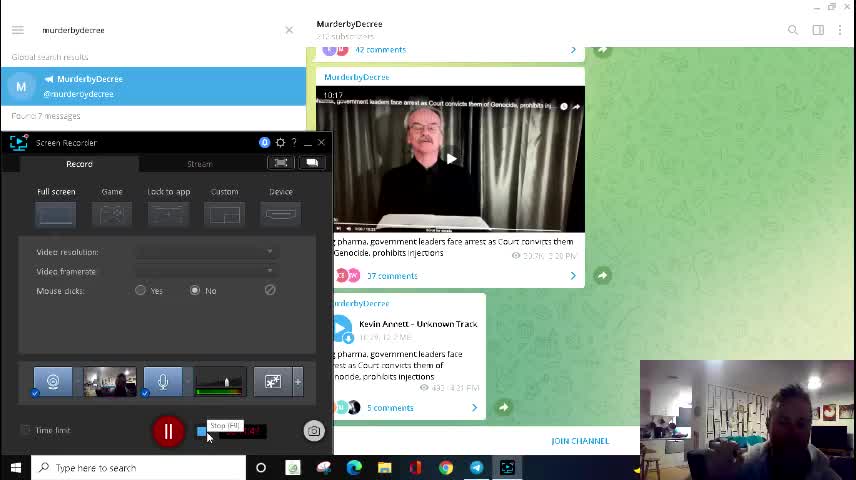
Task: Expand Video framerate dropdown
Action: tap(206, 271)
